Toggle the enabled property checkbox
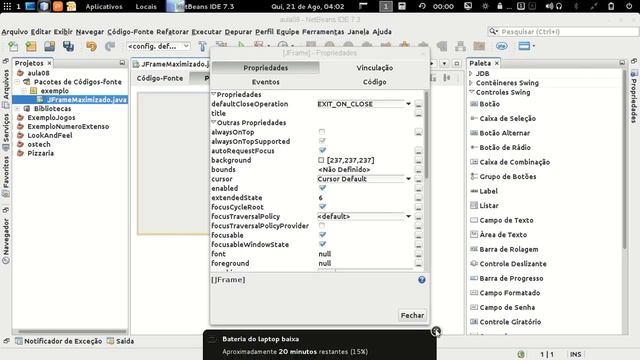The image size is (640, 360). [322, 188]
